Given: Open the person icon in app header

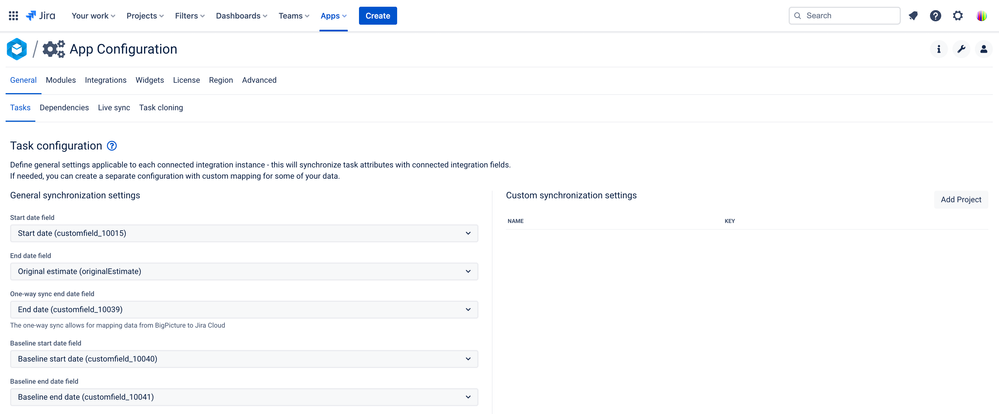Looking at the screenshot, I should coord(984,49).
